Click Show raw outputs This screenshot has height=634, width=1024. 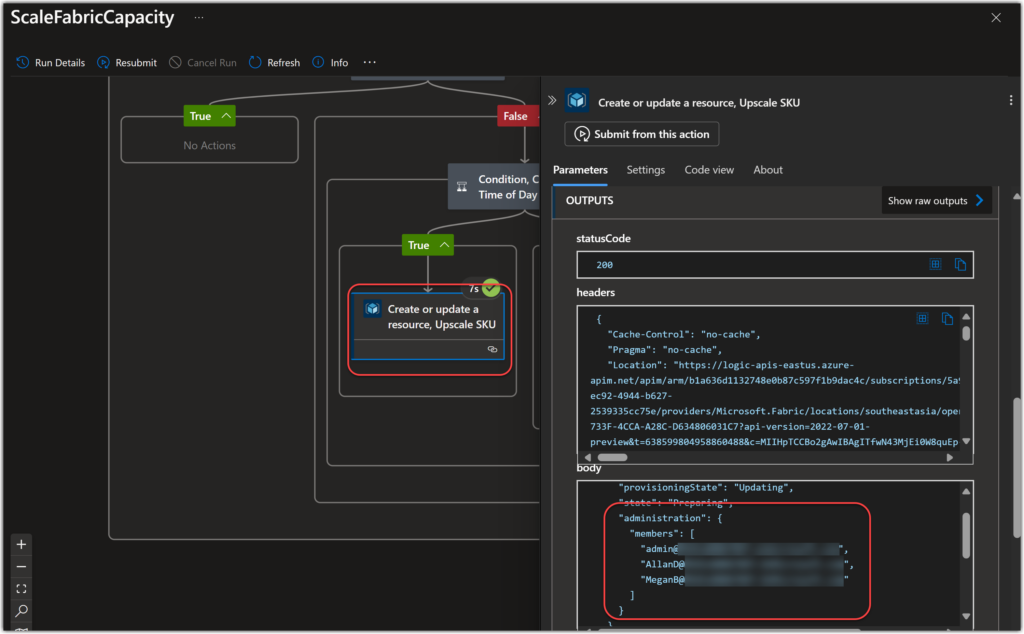(x=936, y=200)
